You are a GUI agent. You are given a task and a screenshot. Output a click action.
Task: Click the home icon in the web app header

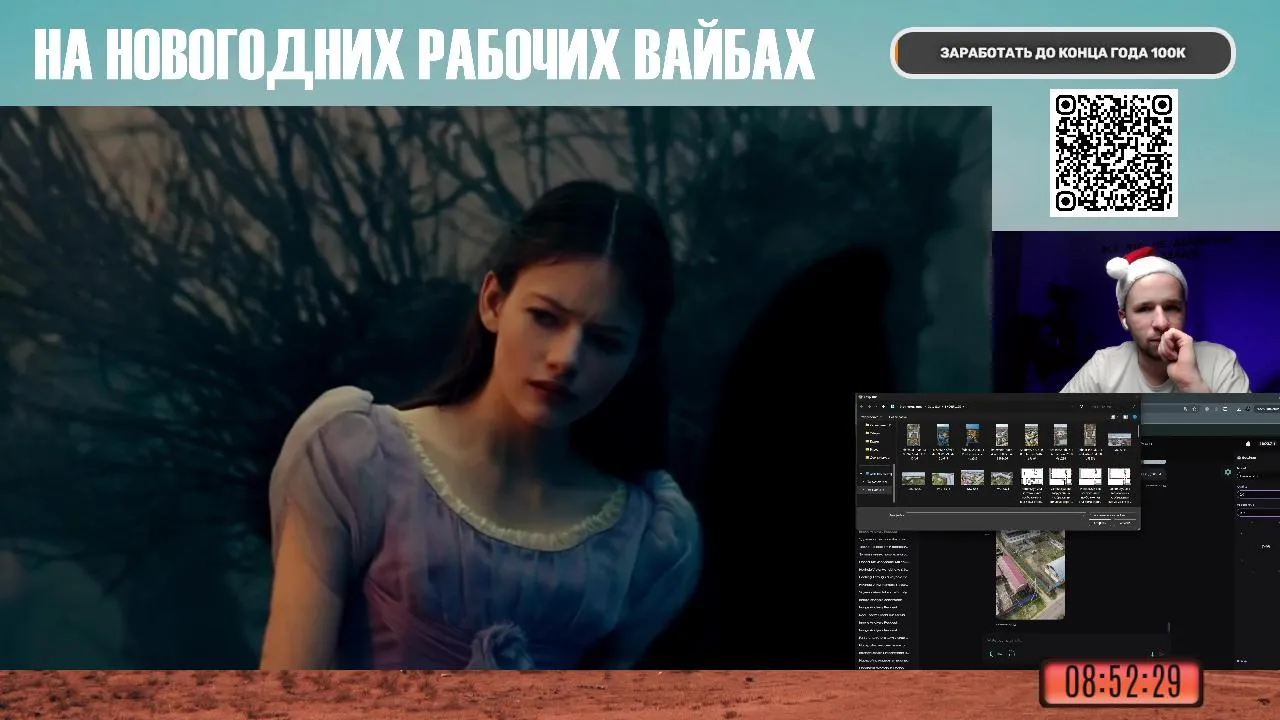pos(1248,443)
